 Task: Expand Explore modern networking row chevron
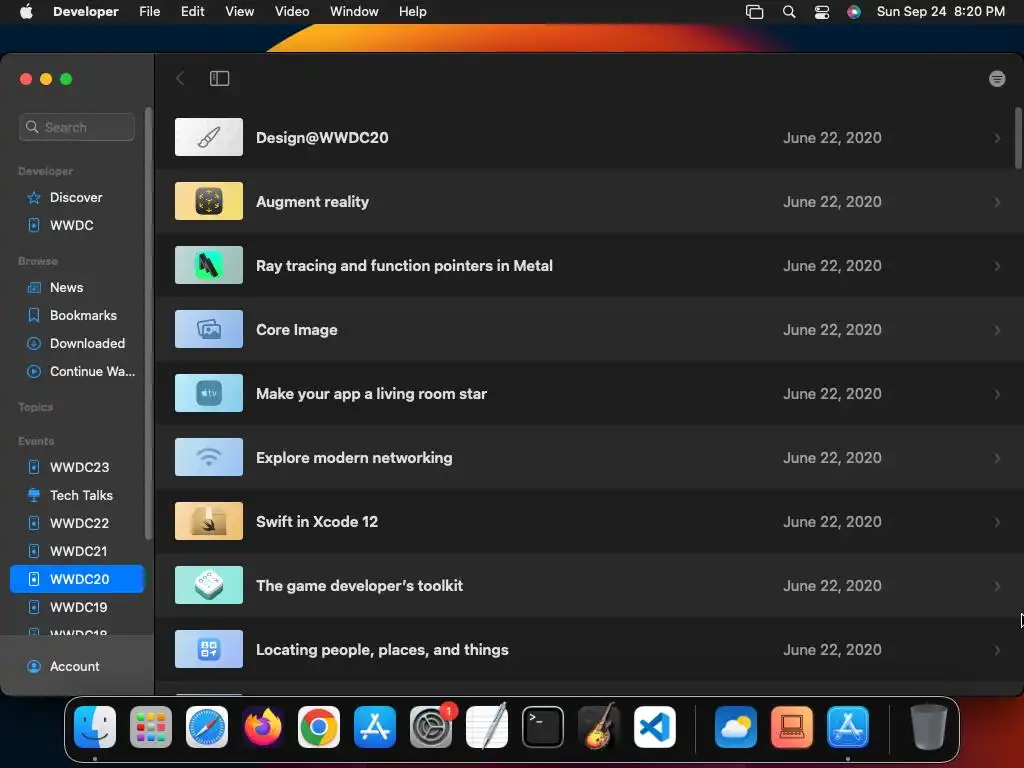tap(997, 458)
